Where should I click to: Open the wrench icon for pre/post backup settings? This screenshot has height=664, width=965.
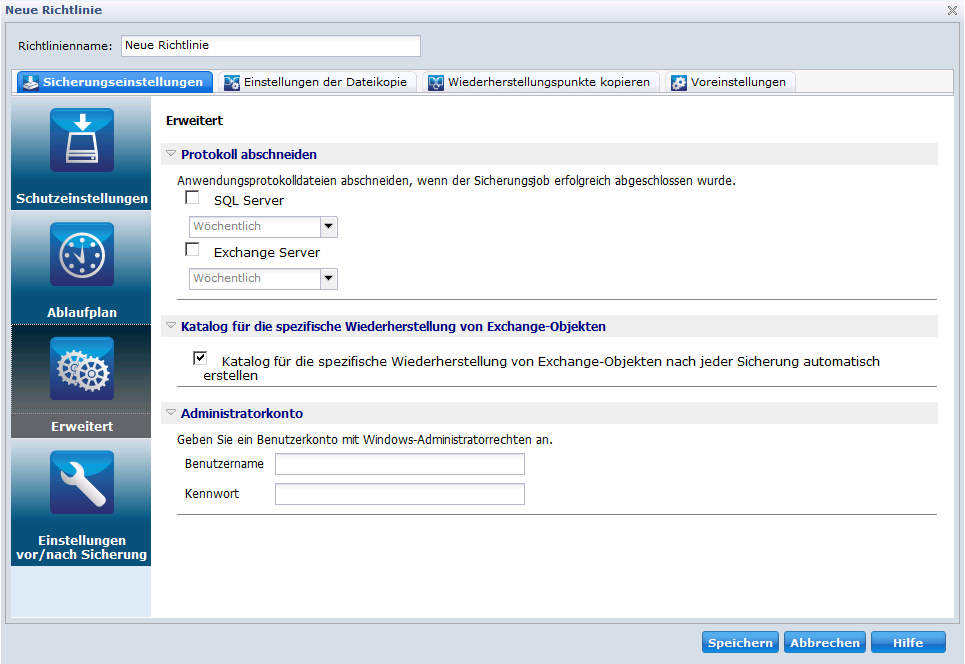[x=81, y=483]
